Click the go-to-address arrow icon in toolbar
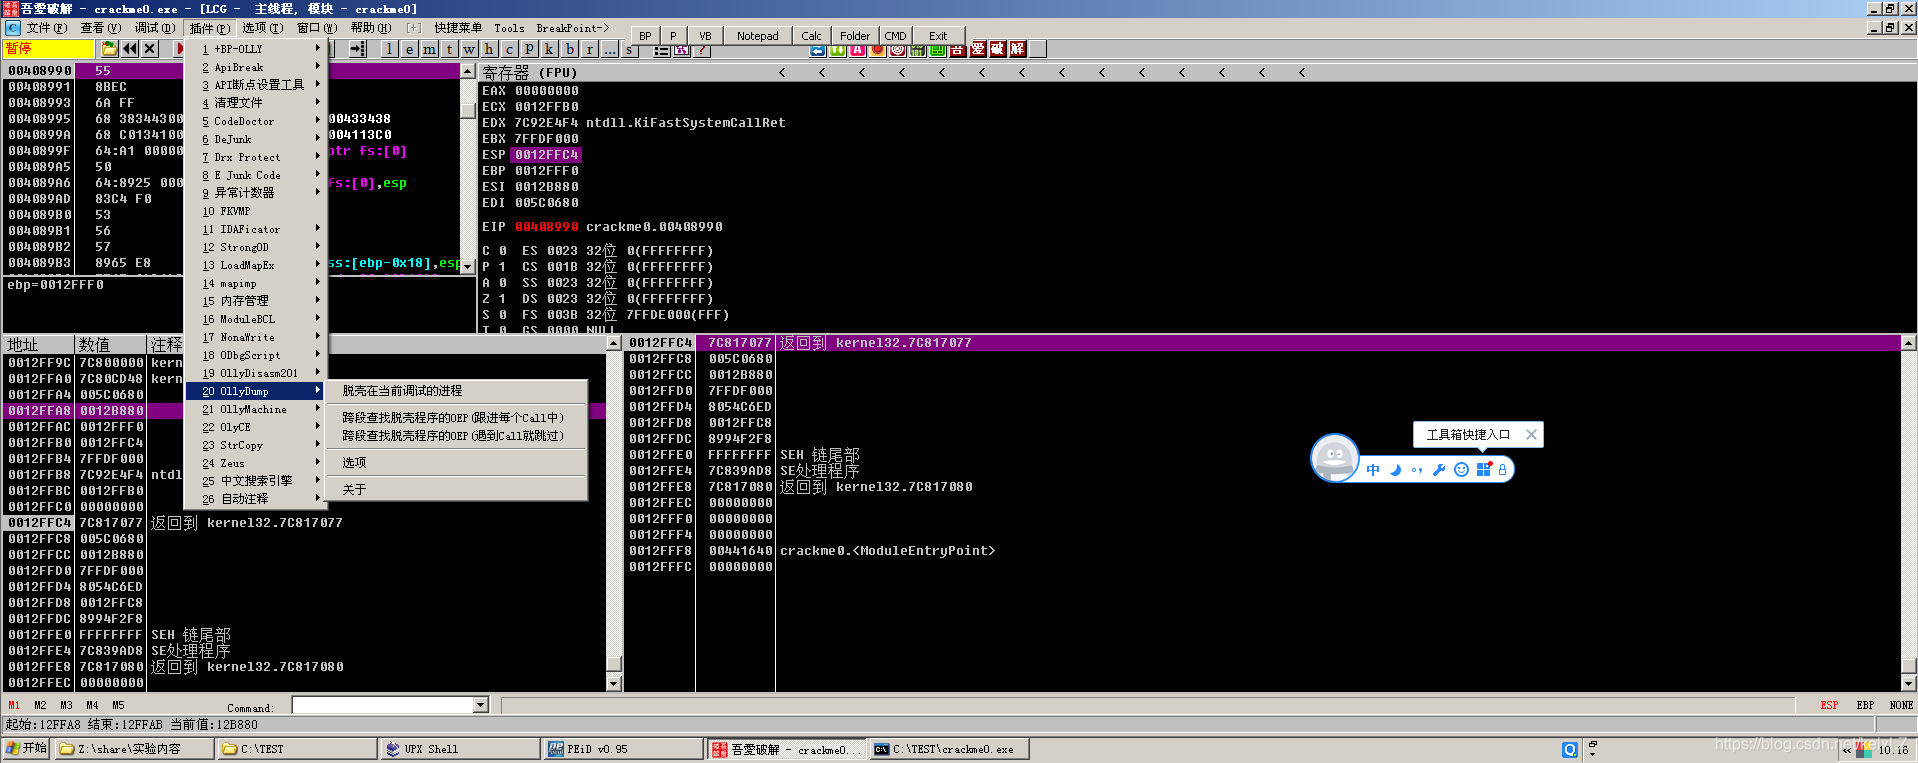 pyautogui.click(x=358, y=49)
